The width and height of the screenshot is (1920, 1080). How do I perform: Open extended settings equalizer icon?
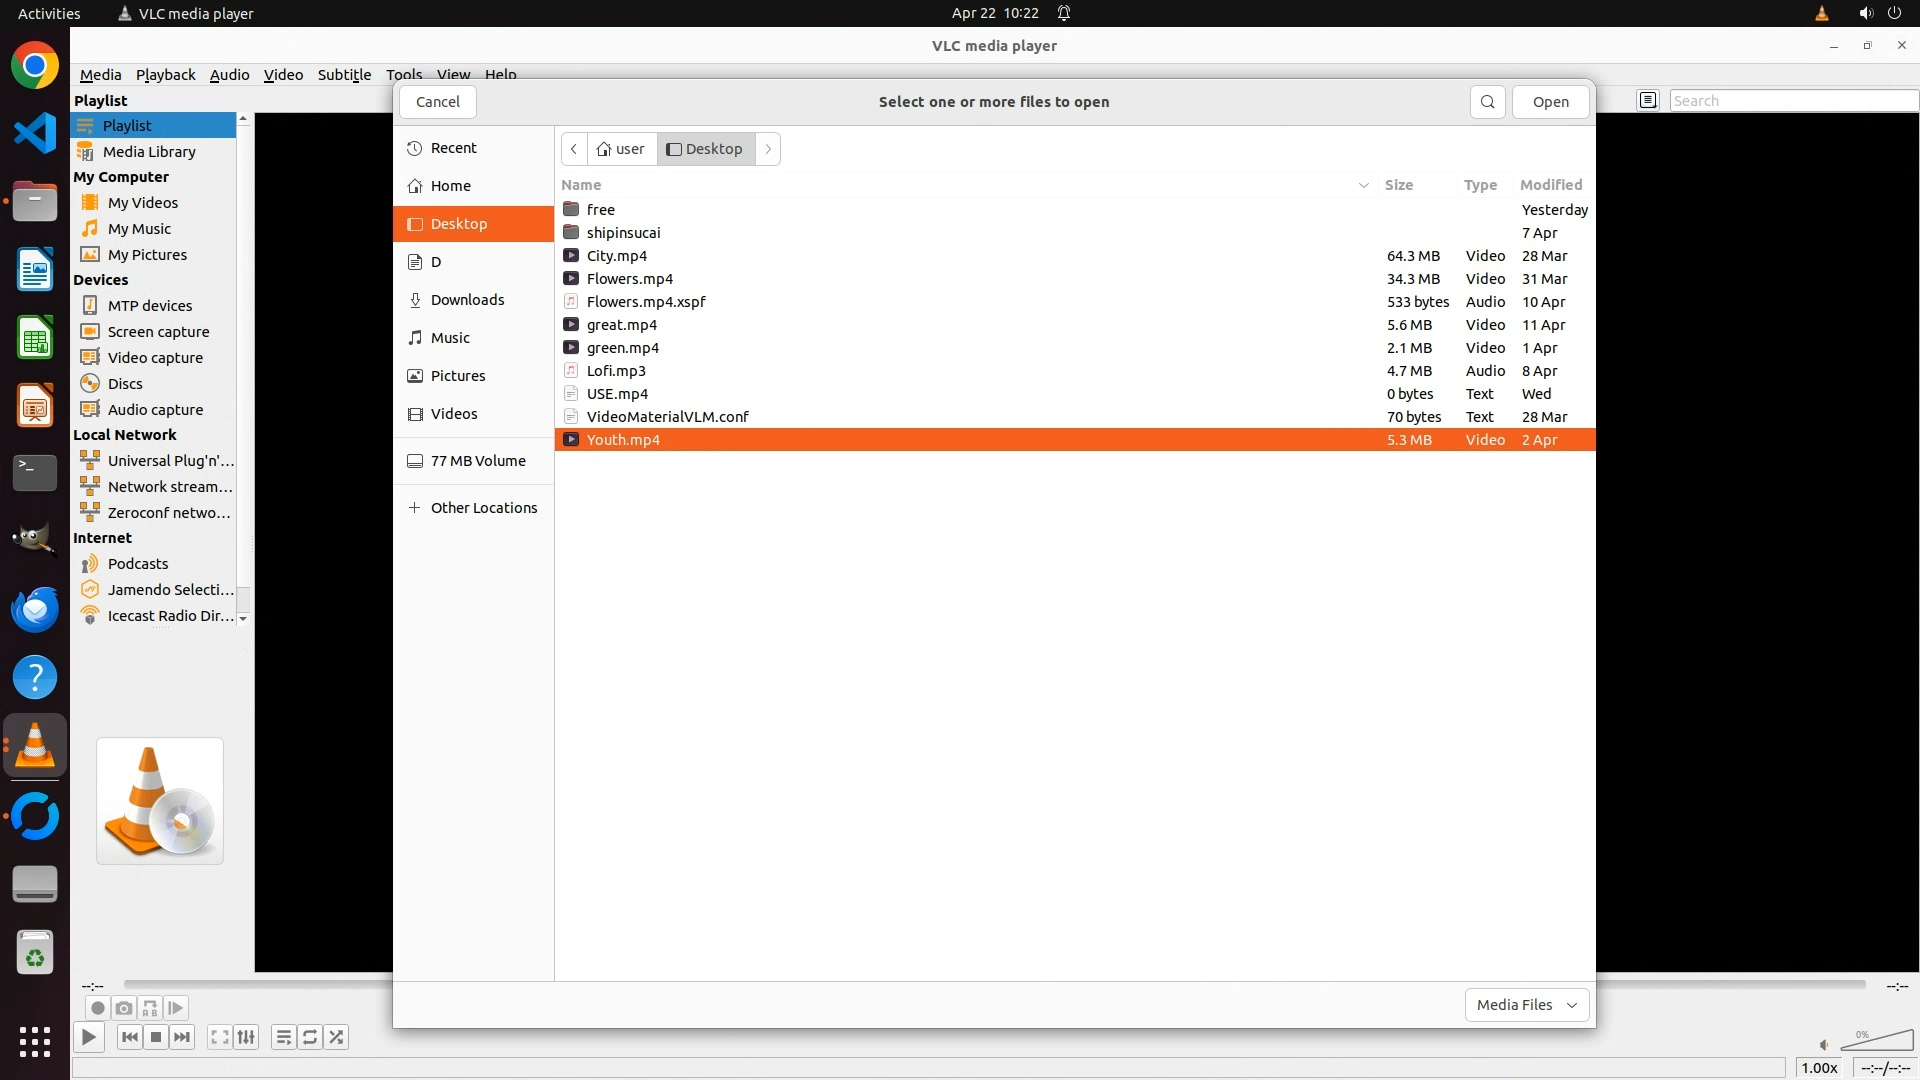246,1037
